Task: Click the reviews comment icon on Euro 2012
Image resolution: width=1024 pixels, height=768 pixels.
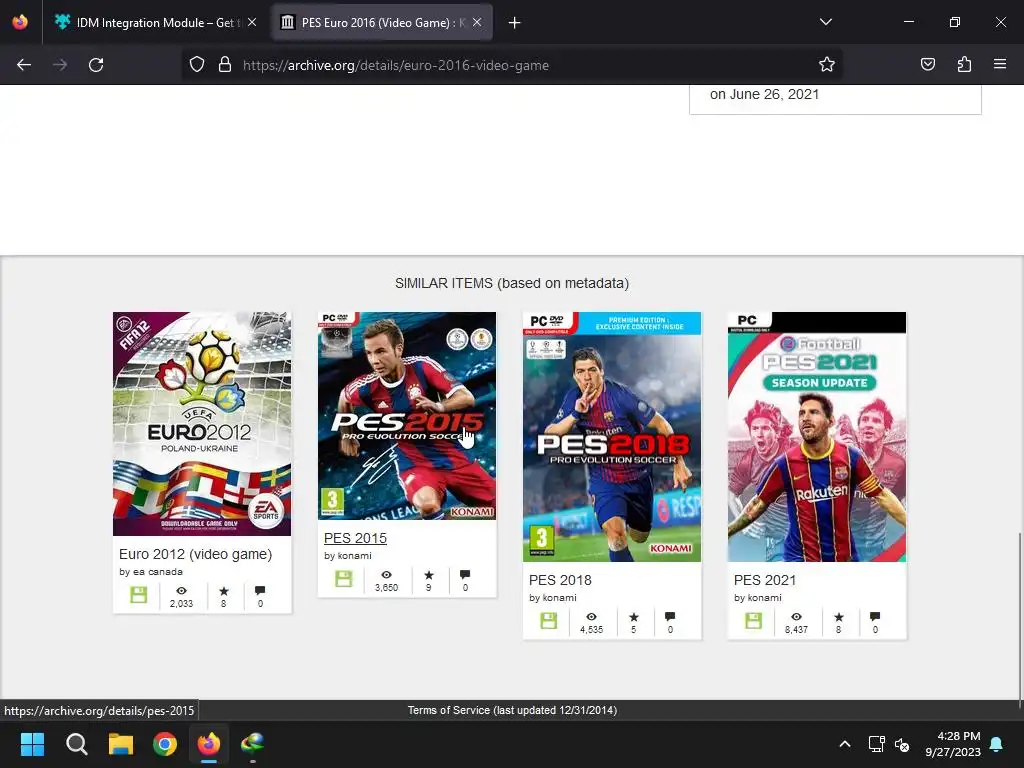Action: (x=260, y=590)
